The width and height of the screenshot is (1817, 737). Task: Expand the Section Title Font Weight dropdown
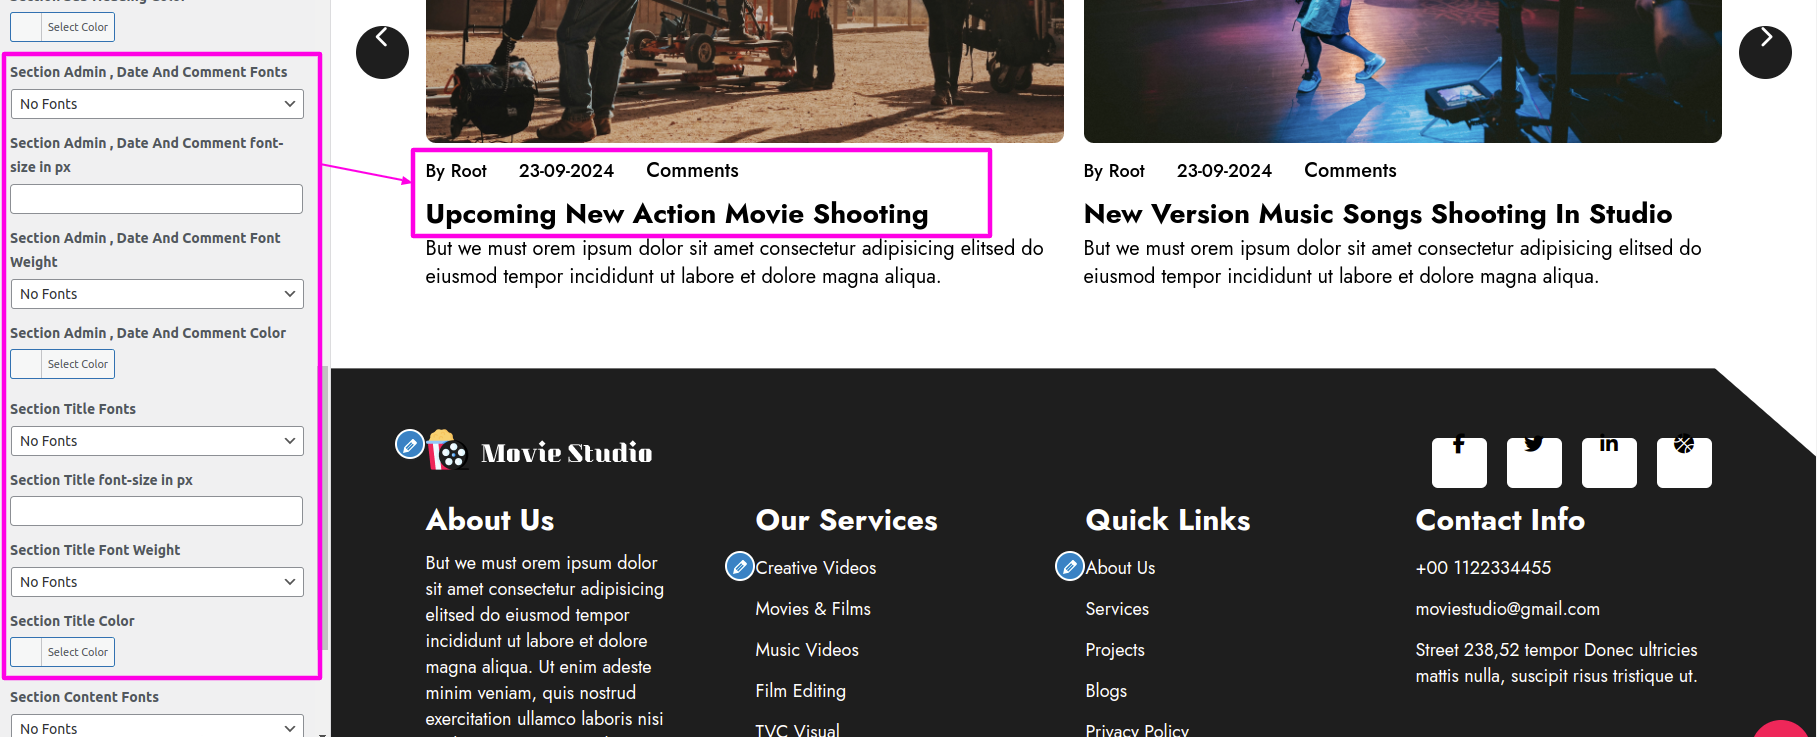(157, 582)
